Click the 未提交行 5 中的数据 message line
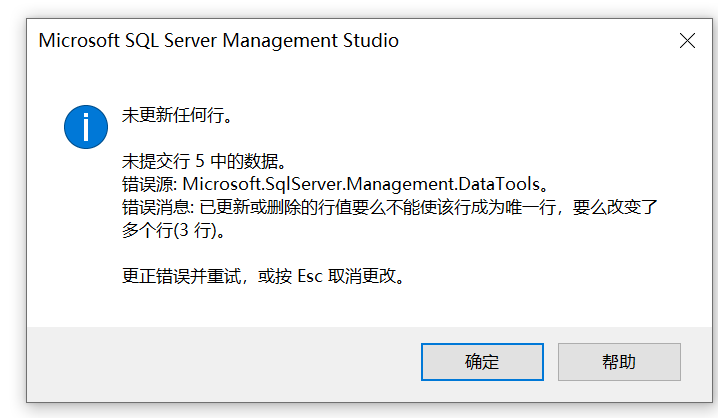The image size is (718, 418). pos(203,161)
